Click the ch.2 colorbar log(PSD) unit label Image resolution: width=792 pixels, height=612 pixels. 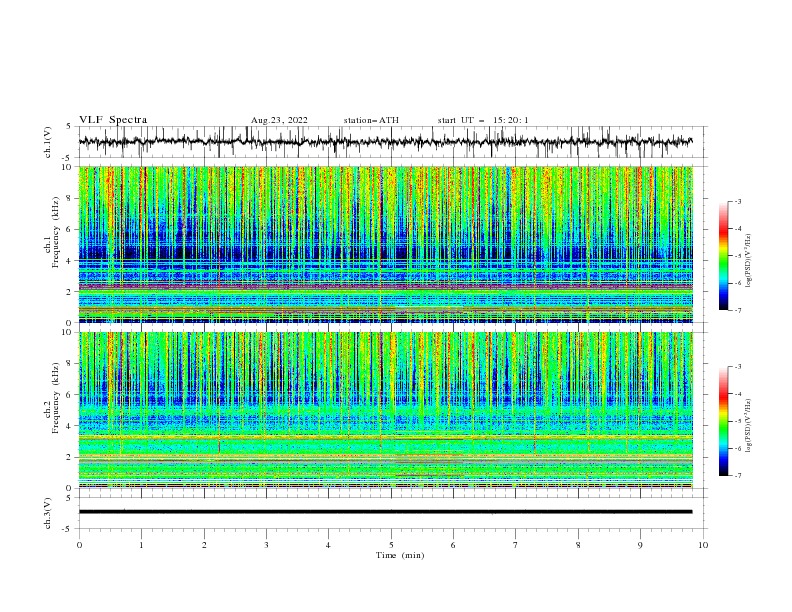click(749, 426)
